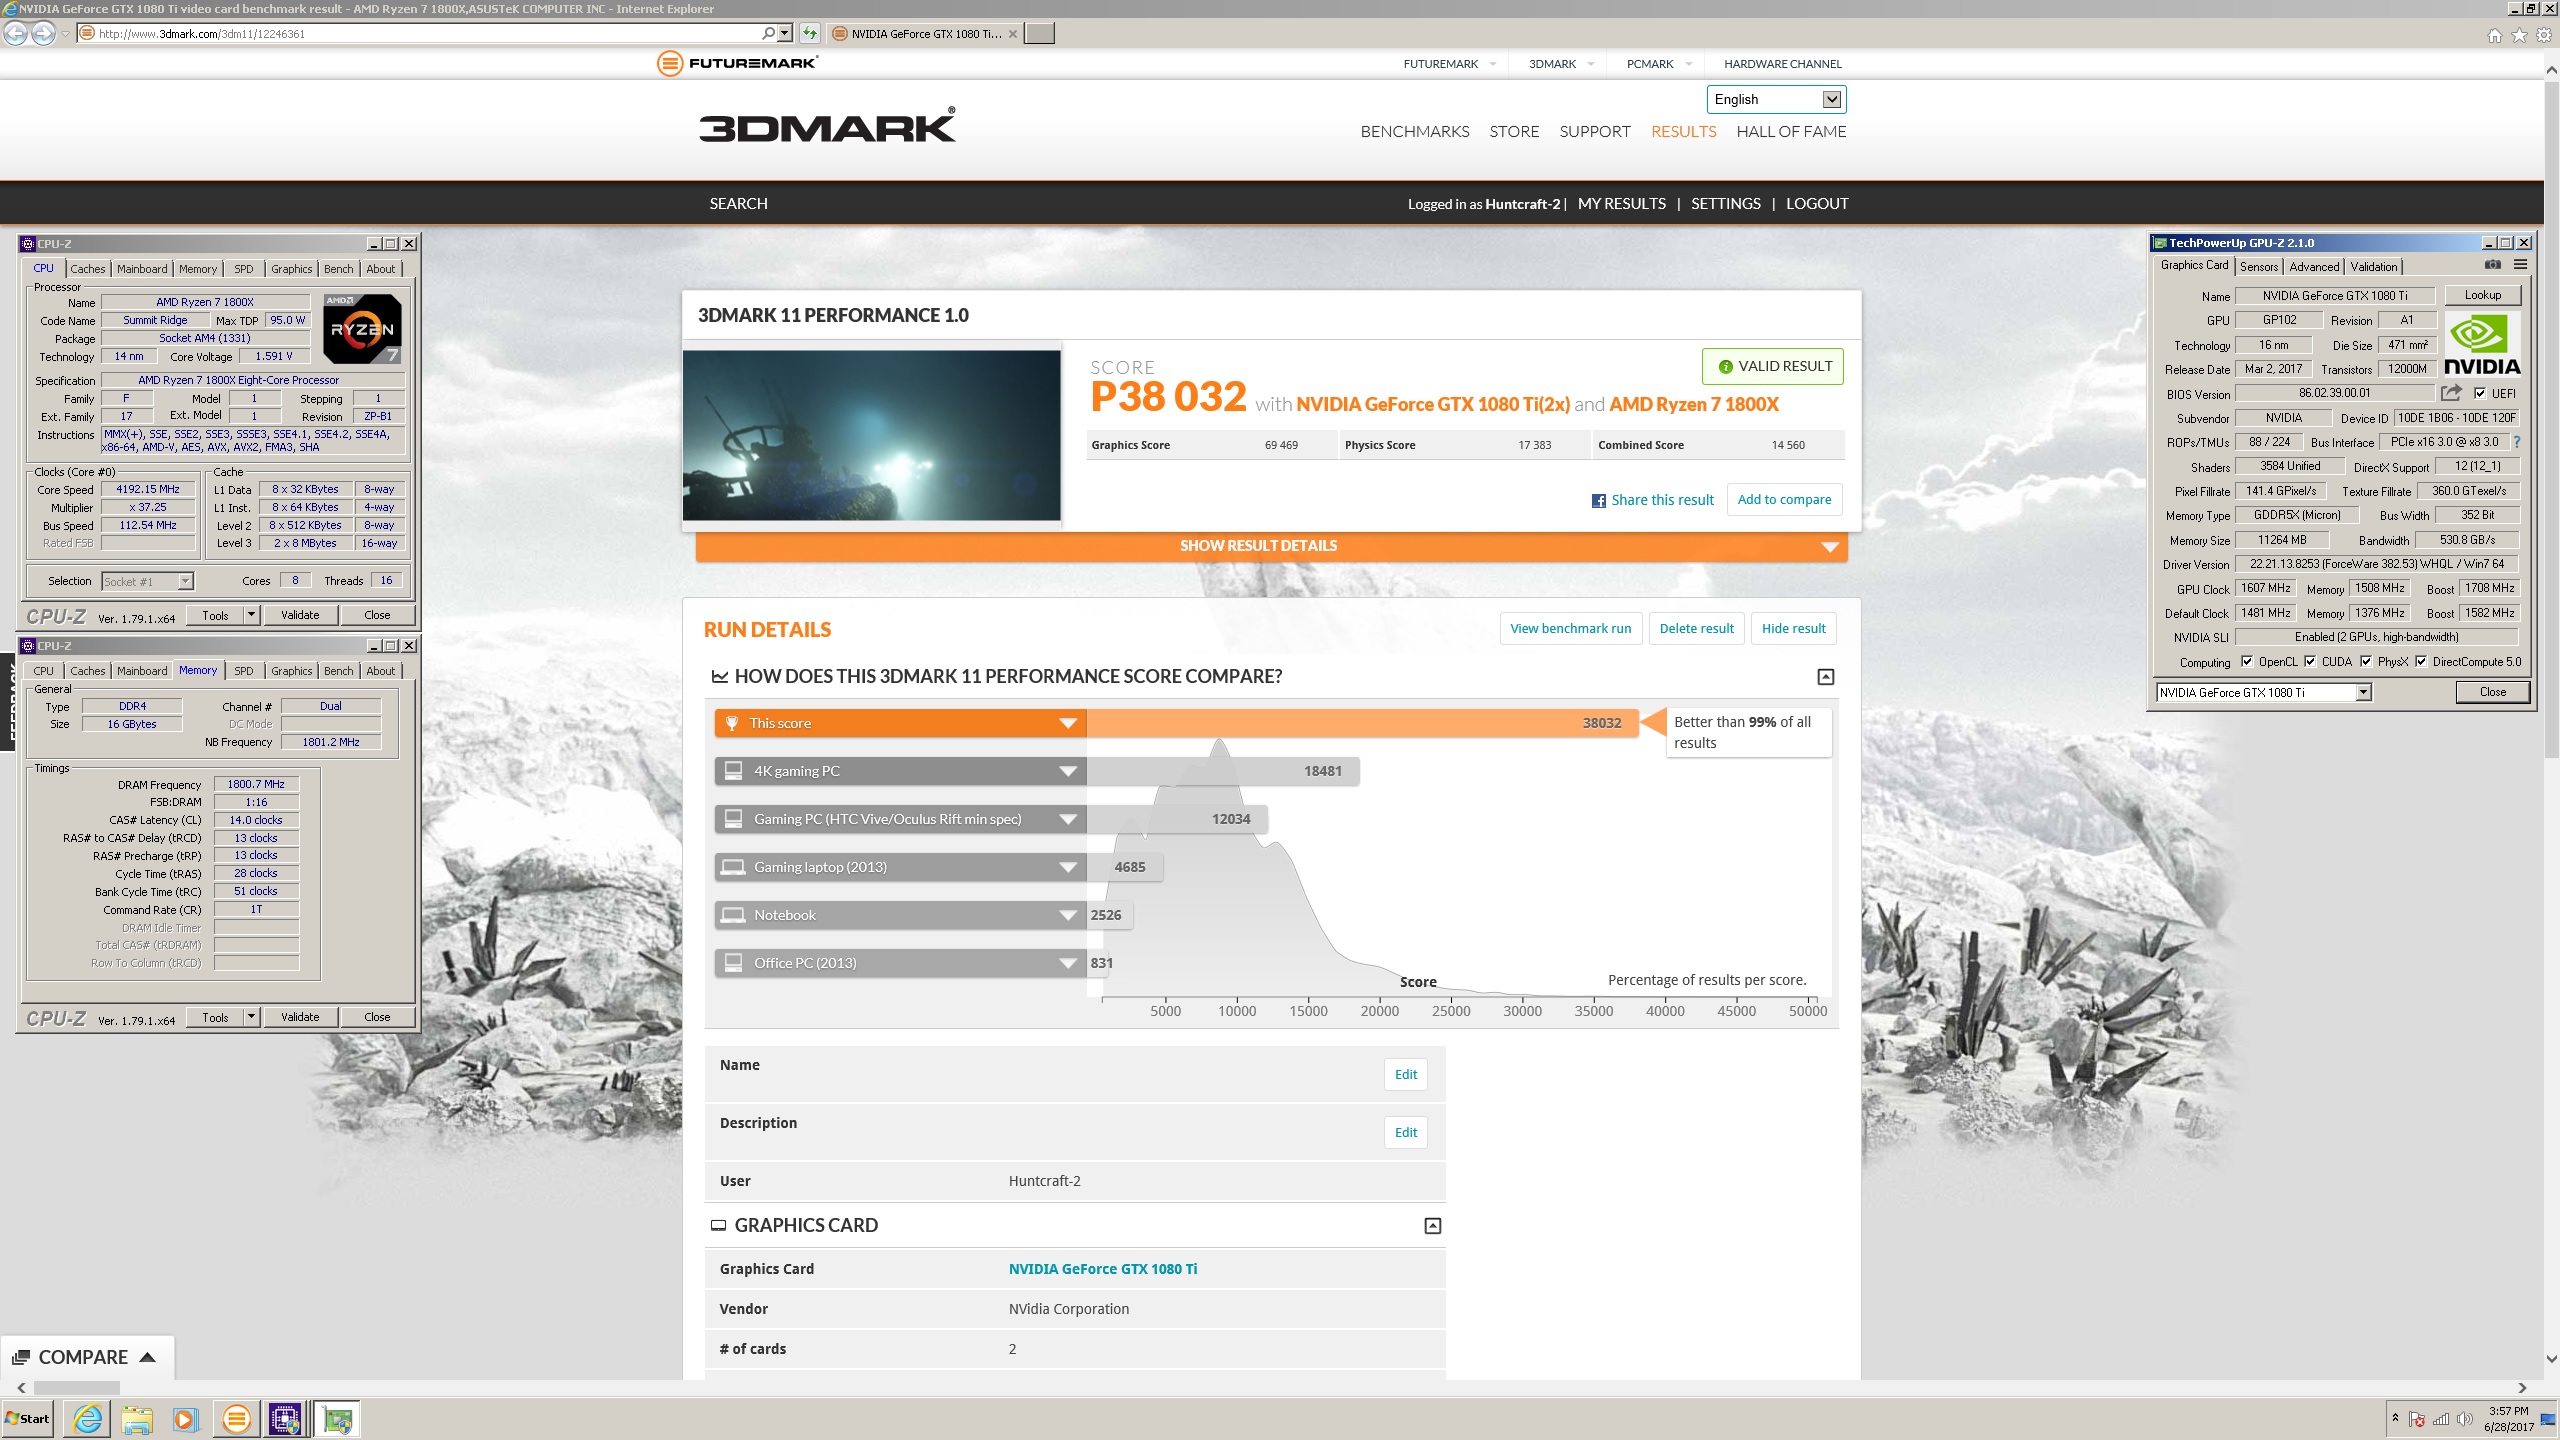The image size is (2560, 1440).
Task: Click the Bus Interface question mark icon
Action: tap(2517, 442)
